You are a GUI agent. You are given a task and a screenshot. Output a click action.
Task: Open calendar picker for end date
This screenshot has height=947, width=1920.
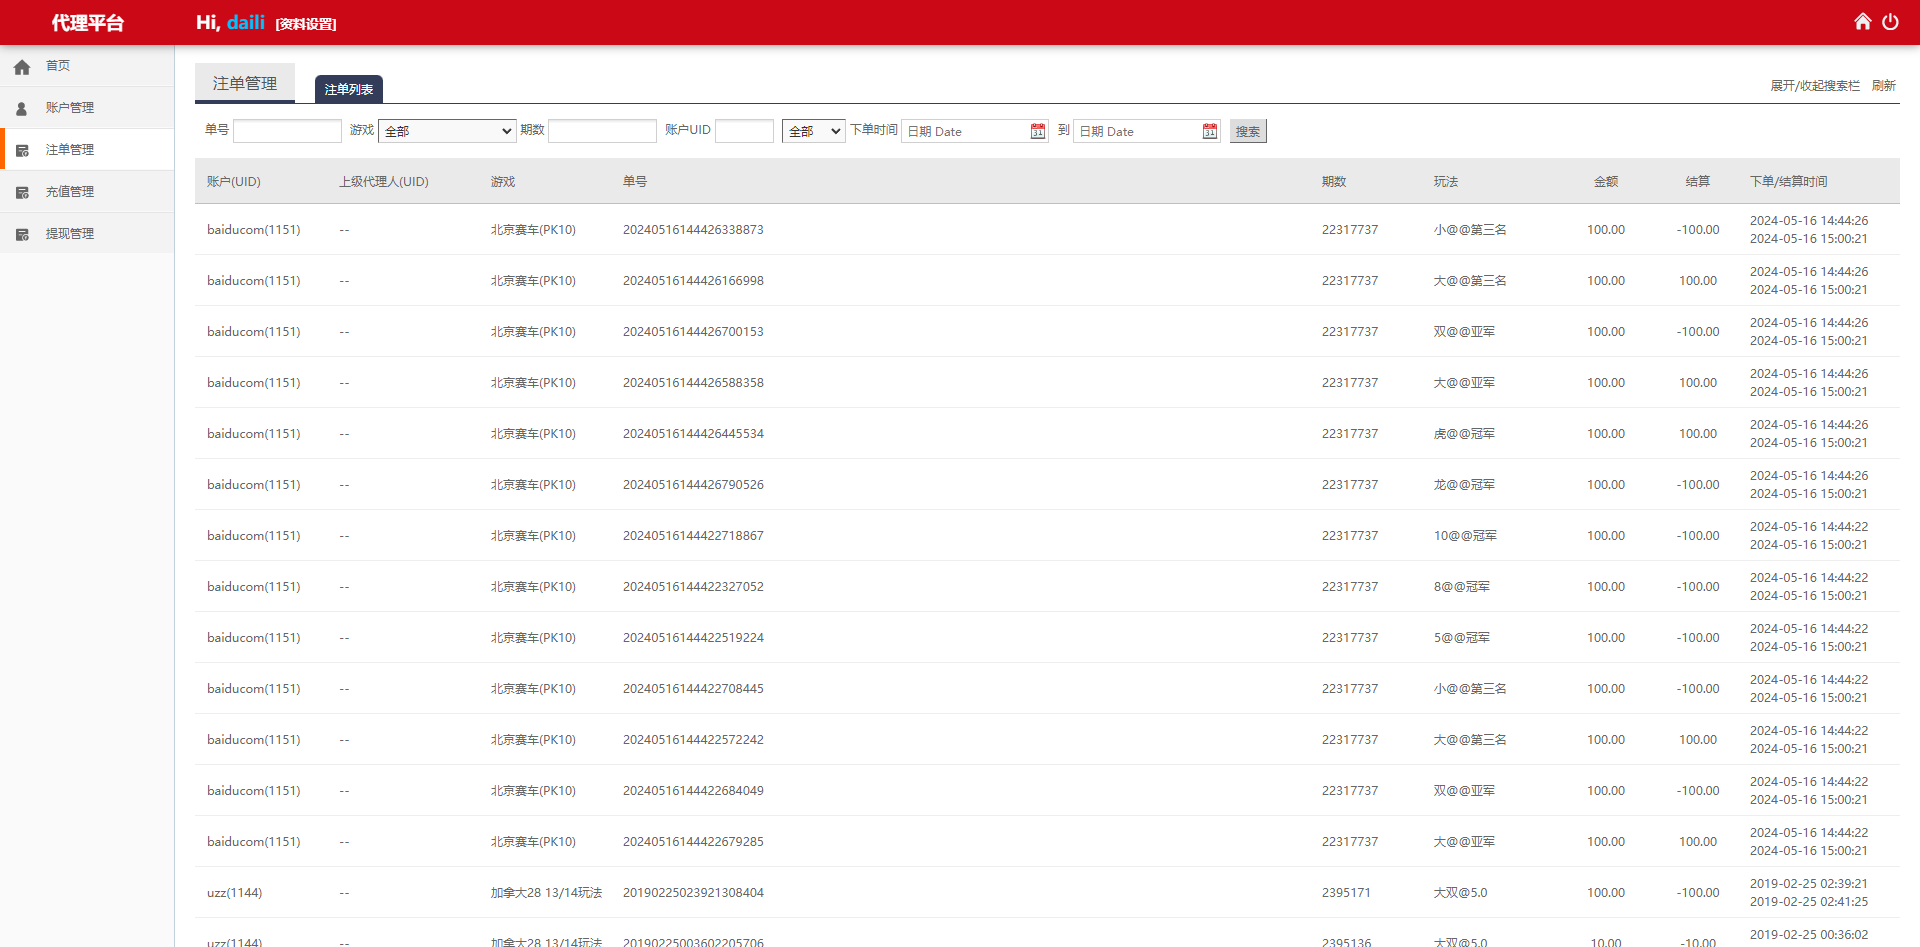1210,131
